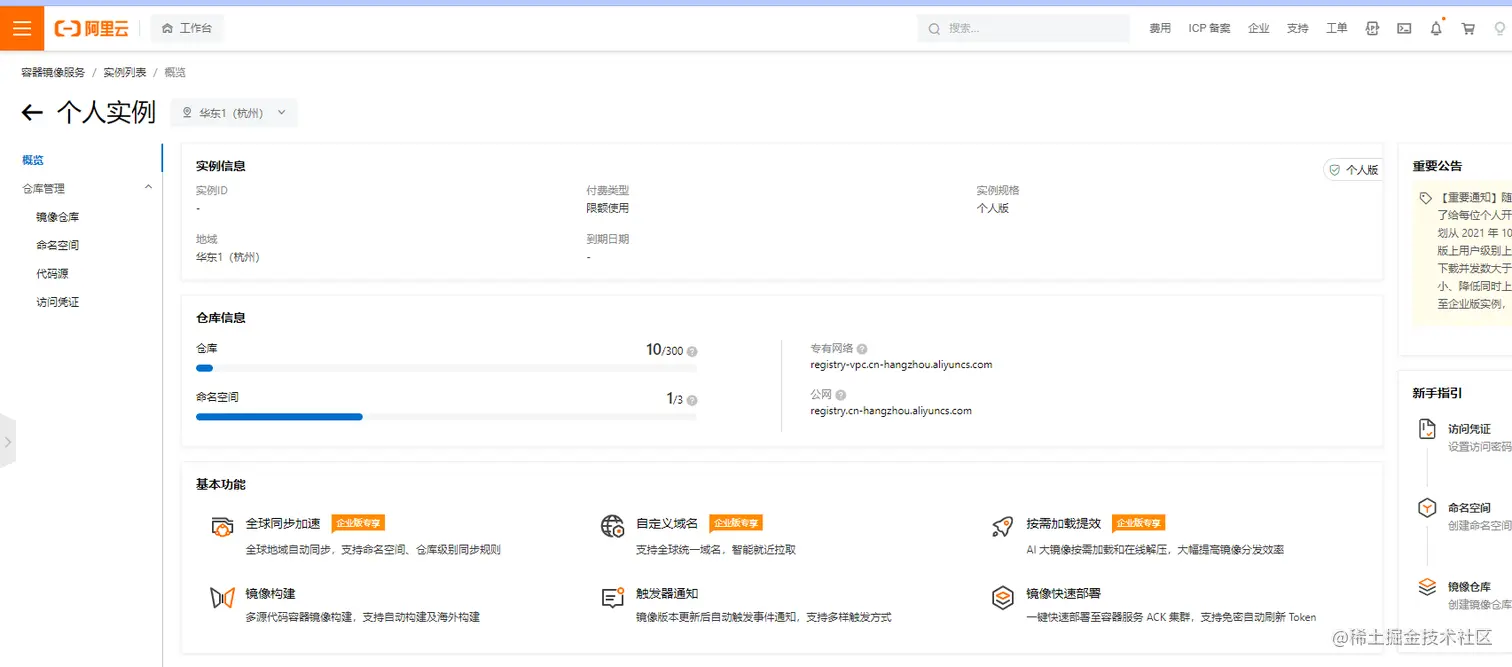Open 命名空间 in the sidebar
This screenshot has height=667, width=1512.
58,245
